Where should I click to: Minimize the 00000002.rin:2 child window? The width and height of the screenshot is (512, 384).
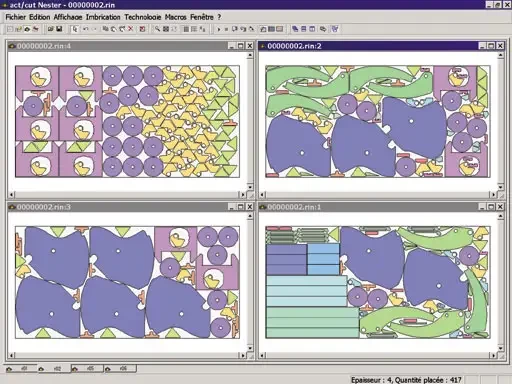click(x=482, y=46)
